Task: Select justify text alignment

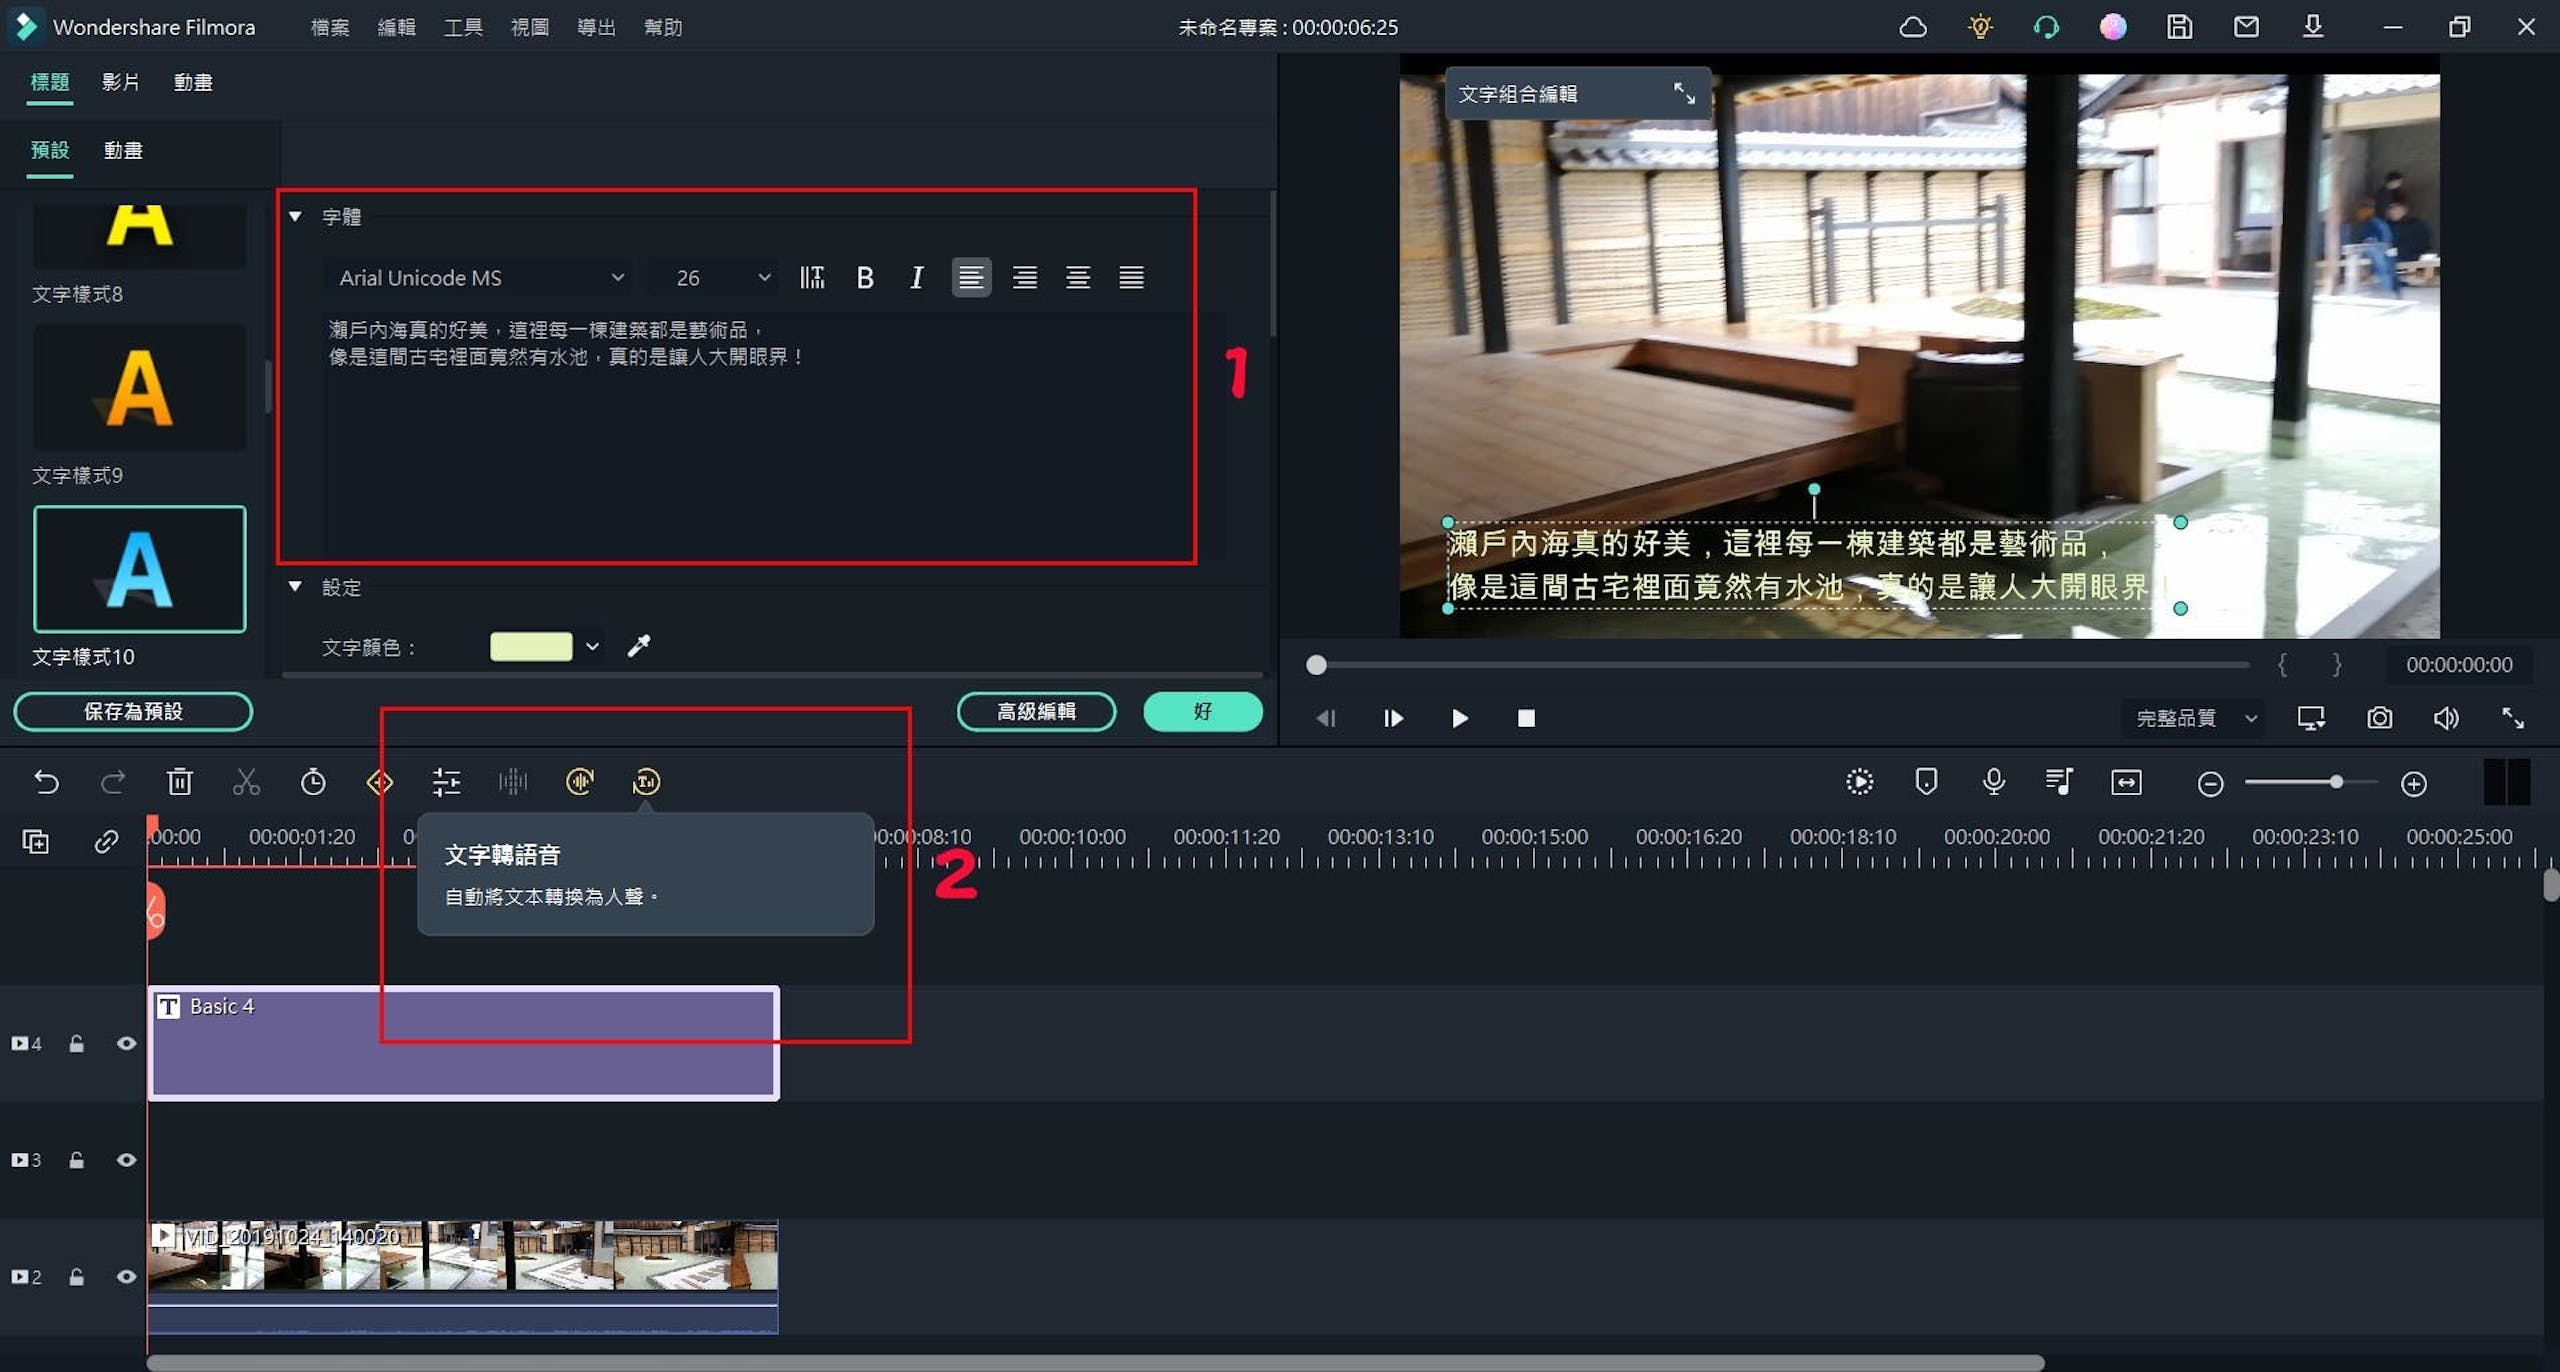Action: [x=1131, y=278]
